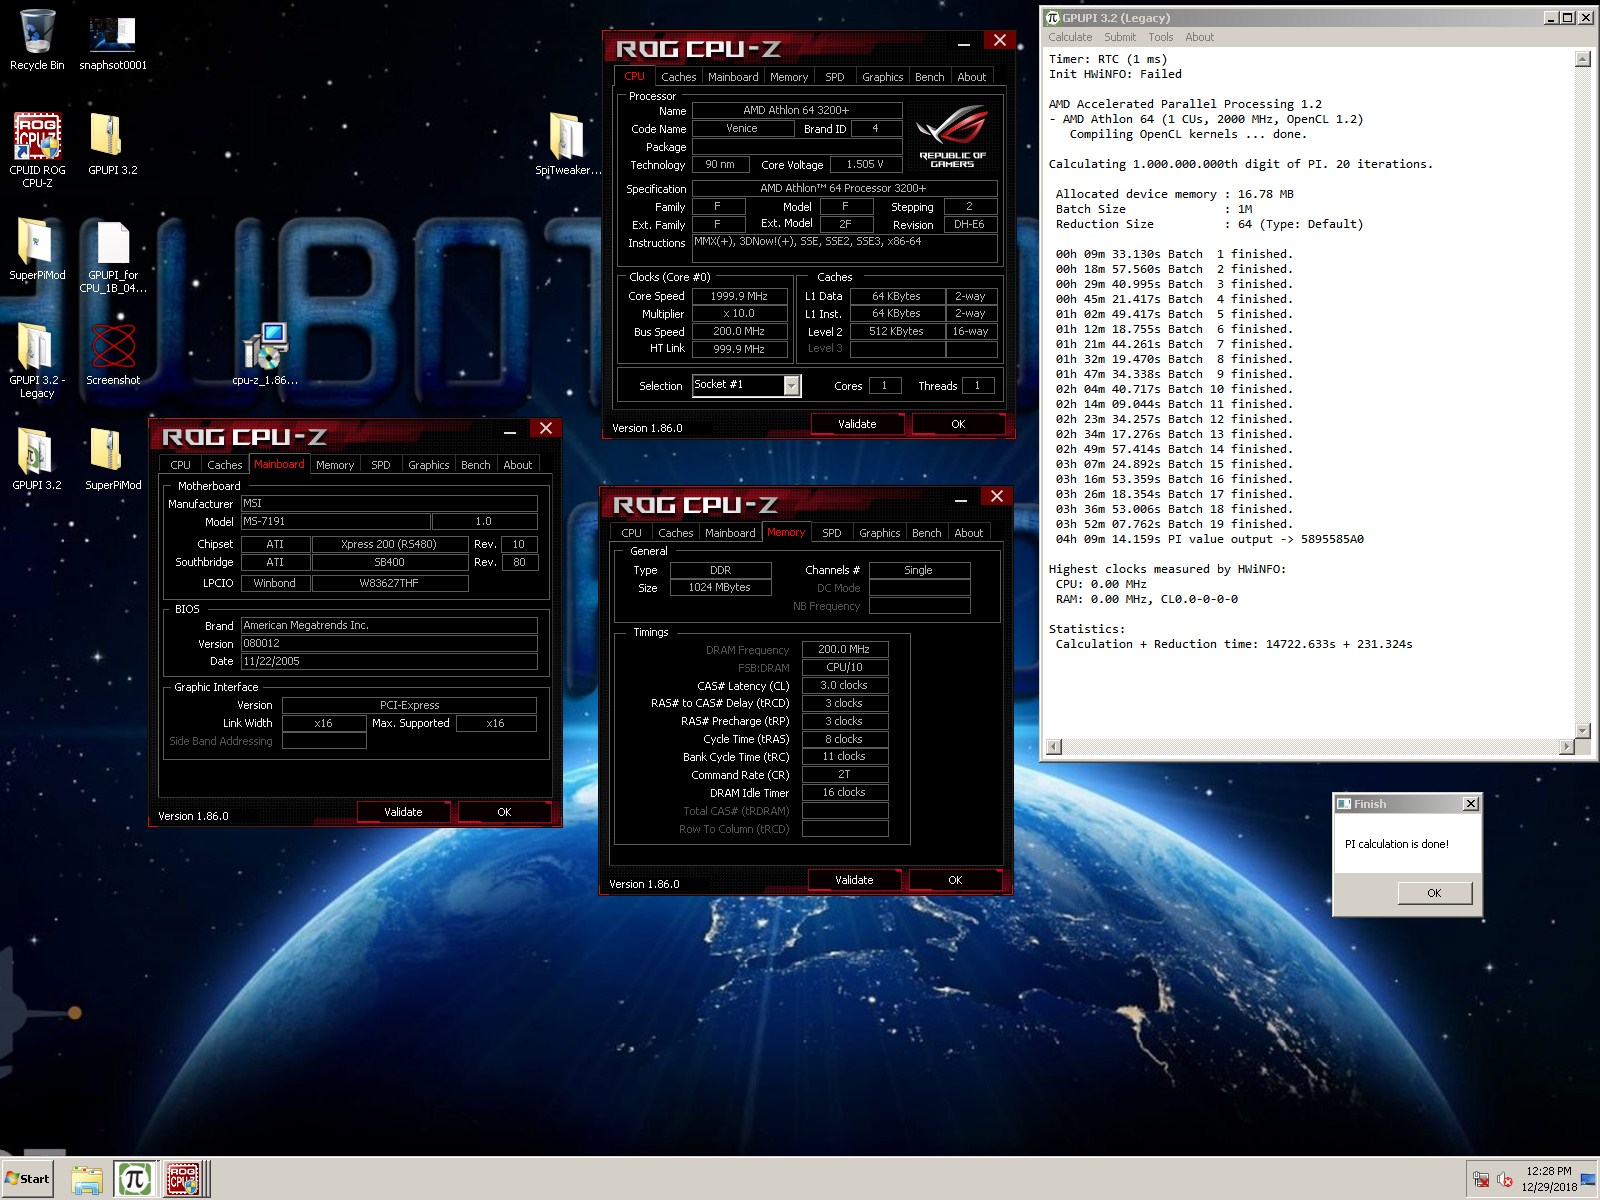Switch to Caches tab in Memory window
1600x1200 pixels.
675,533
